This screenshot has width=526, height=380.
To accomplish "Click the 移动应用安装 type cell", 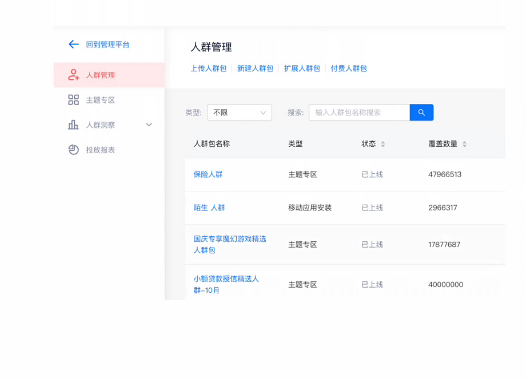I will pos(310,208).
